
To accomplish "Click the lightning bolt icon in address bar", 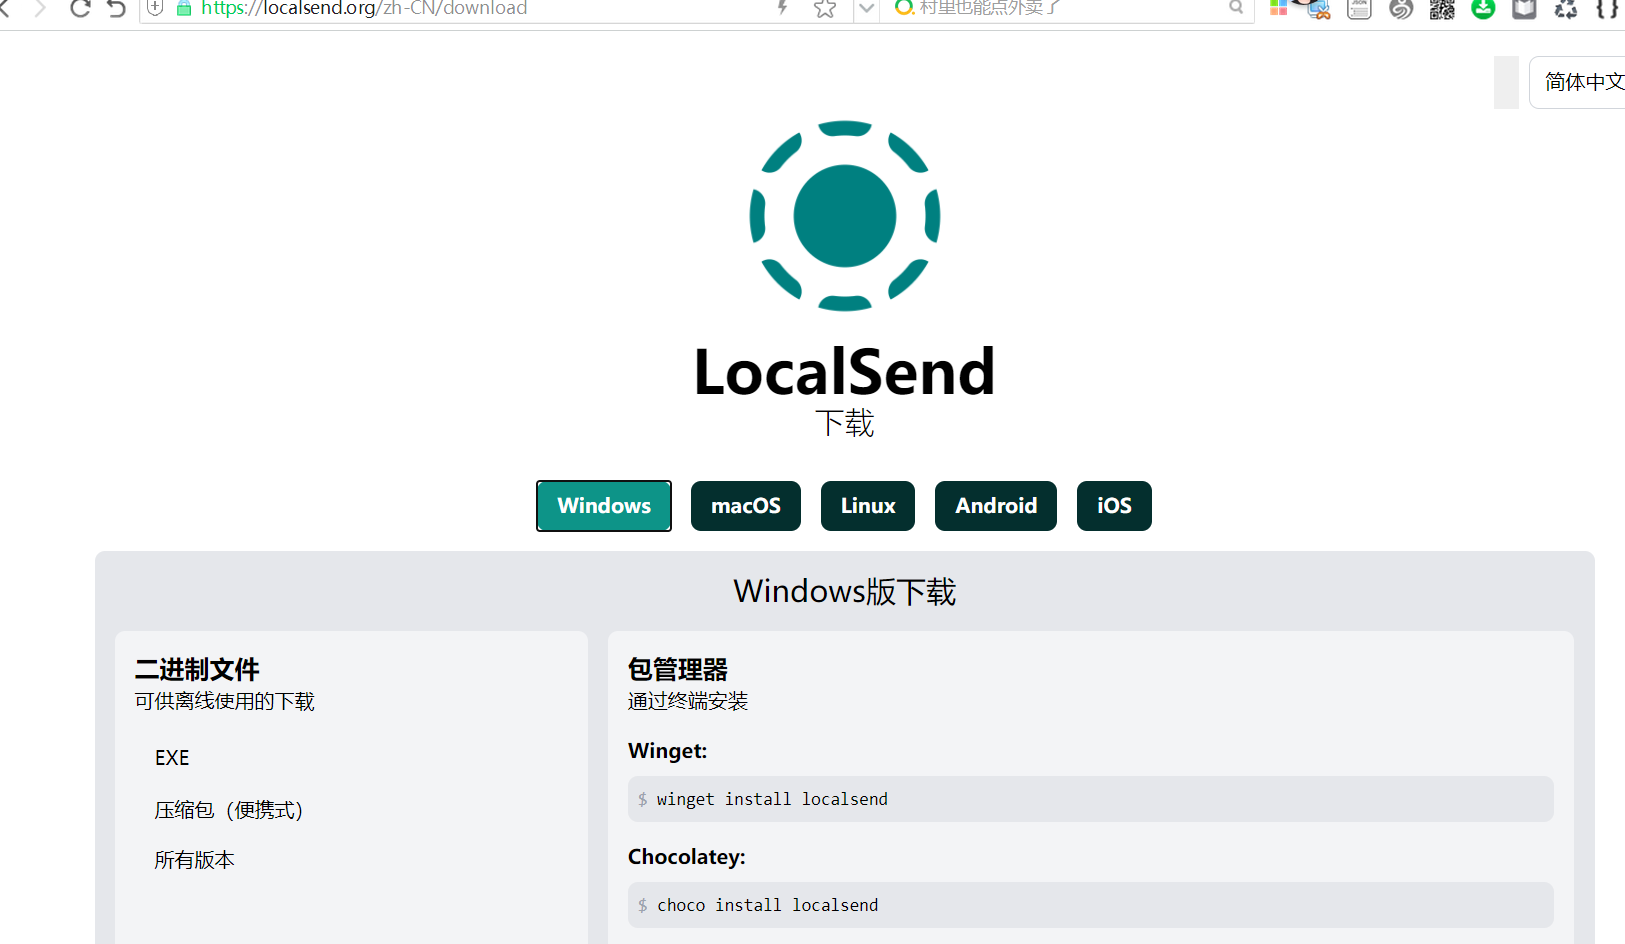I will coord(782,8).
